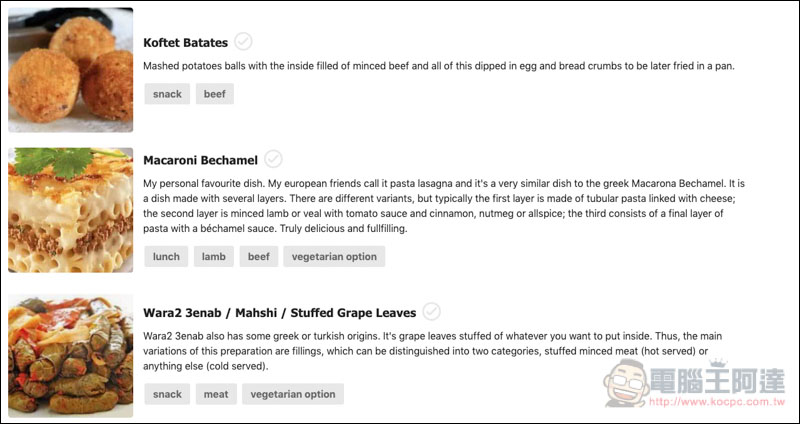Image resolution: width=800 pixels, height=424 pixels.
Task: Select the lamb tag
Action: pos(214,257)
